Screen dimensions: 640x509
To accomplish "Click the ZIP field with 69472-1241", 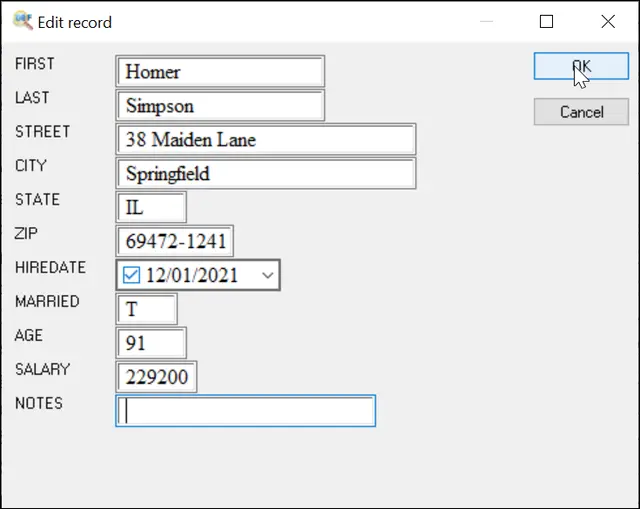I will click(175, 241).
